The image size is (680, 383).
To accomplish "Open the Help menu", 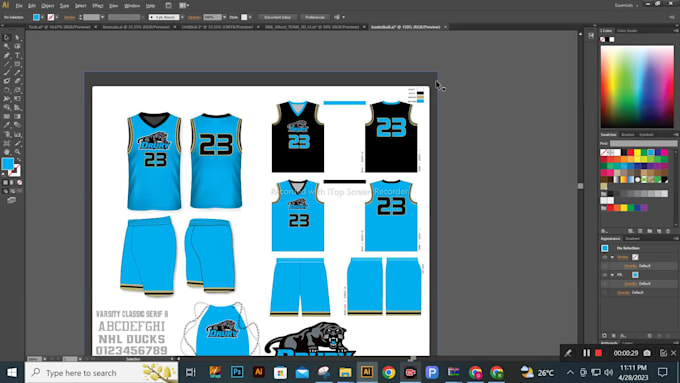I will pyautogui.click(x=150, y=6).
